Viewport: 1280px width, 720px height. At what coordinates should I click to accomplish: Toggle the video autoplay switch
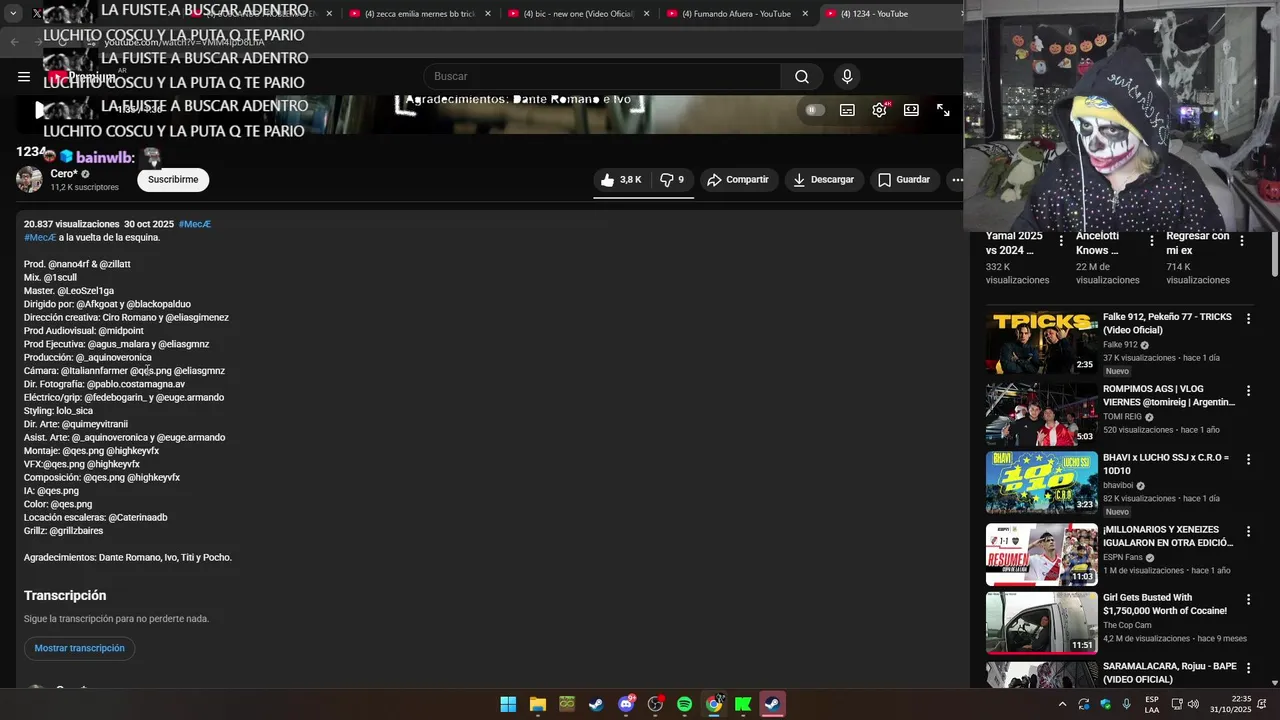pyautogui.click(x=815, y=110)
